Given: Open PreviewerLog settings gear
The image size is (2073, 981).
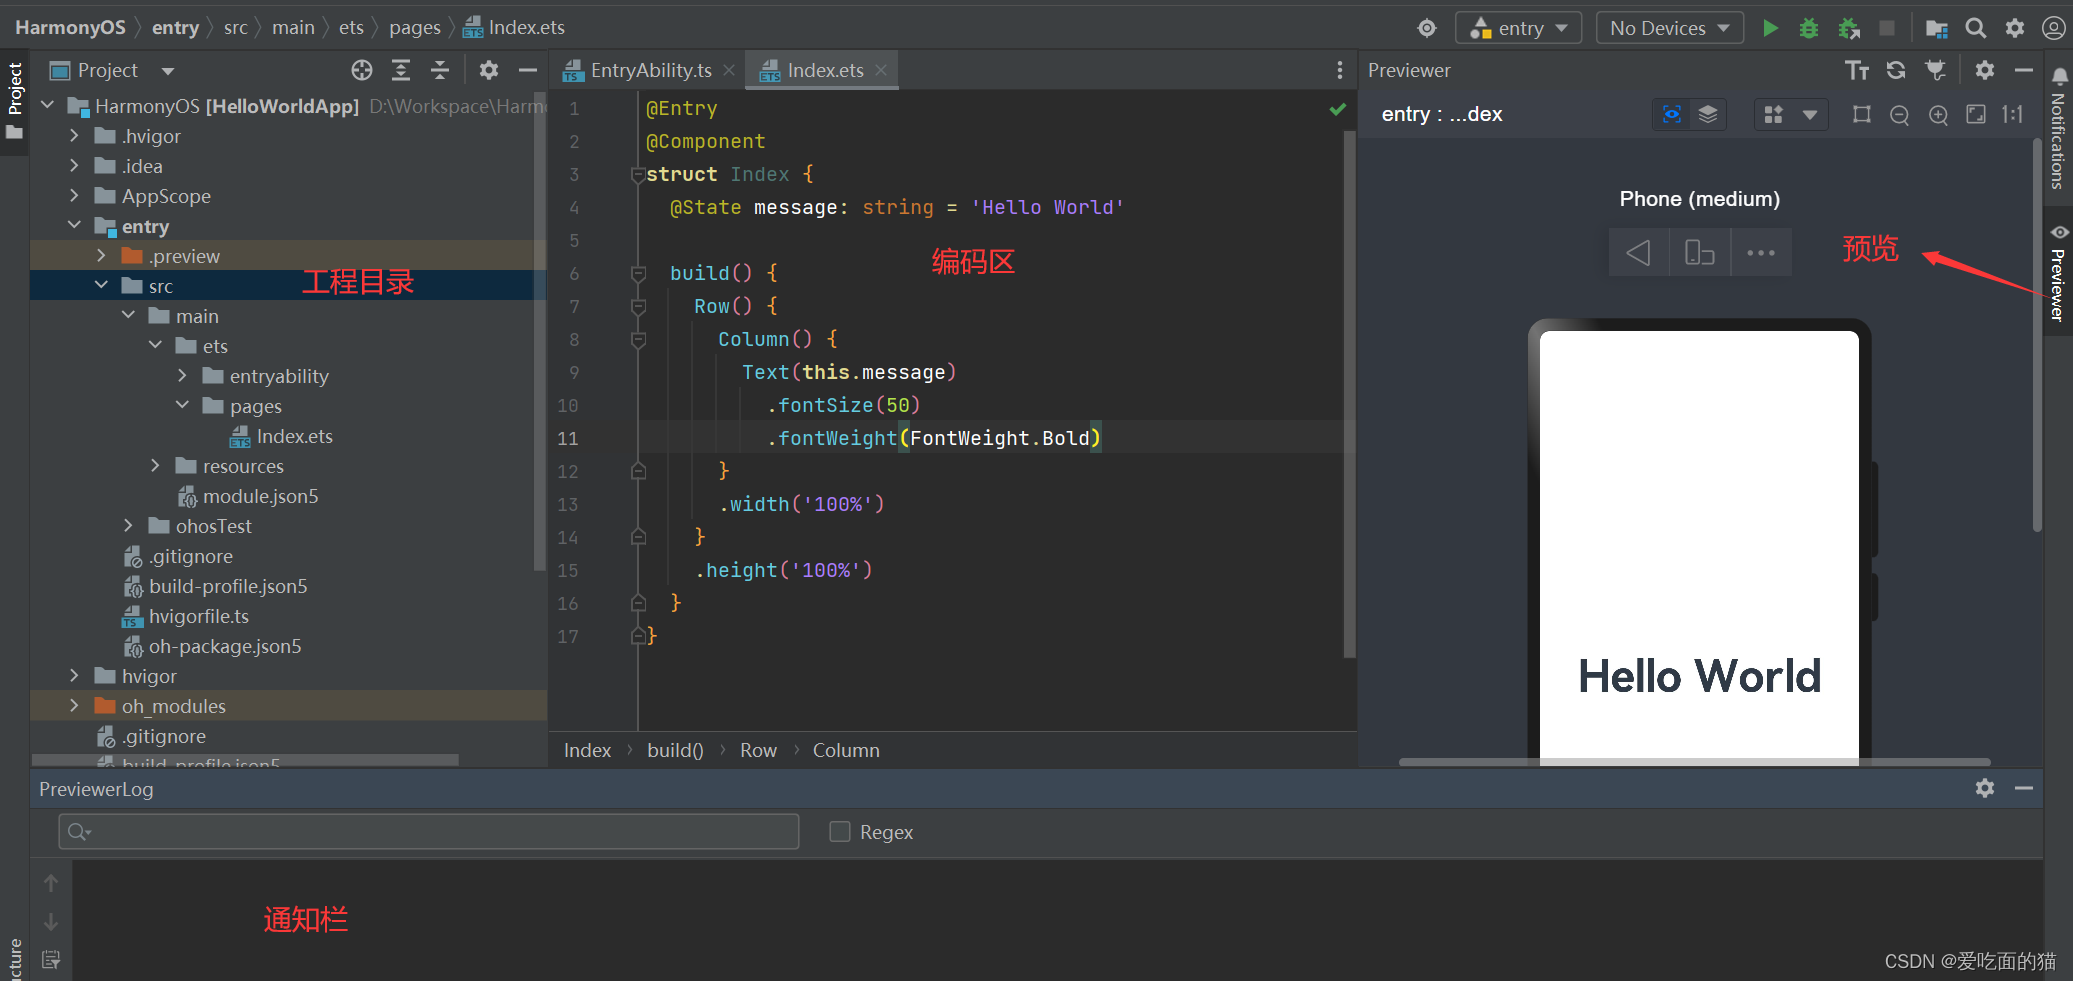Looking at the screenshot, I should click(x=1985, y=788).
